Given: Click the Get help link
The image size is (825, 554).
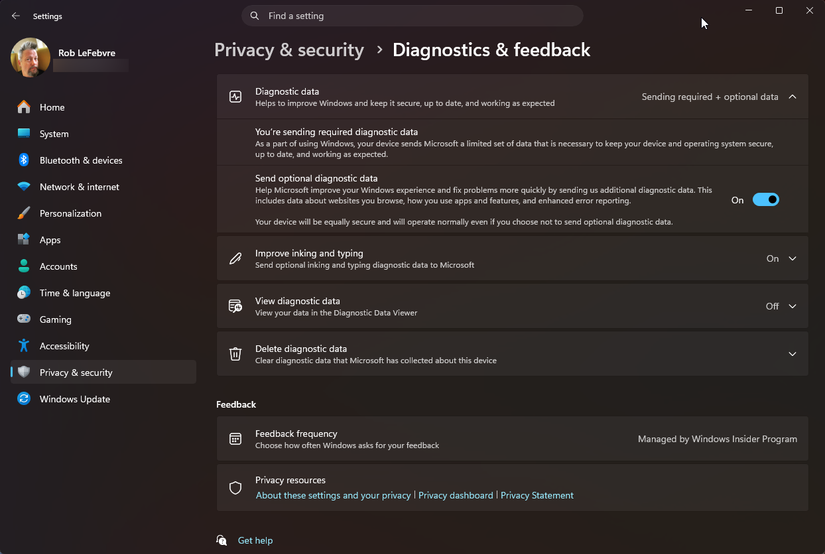Looking at the screenshot, I should [255, 540].
